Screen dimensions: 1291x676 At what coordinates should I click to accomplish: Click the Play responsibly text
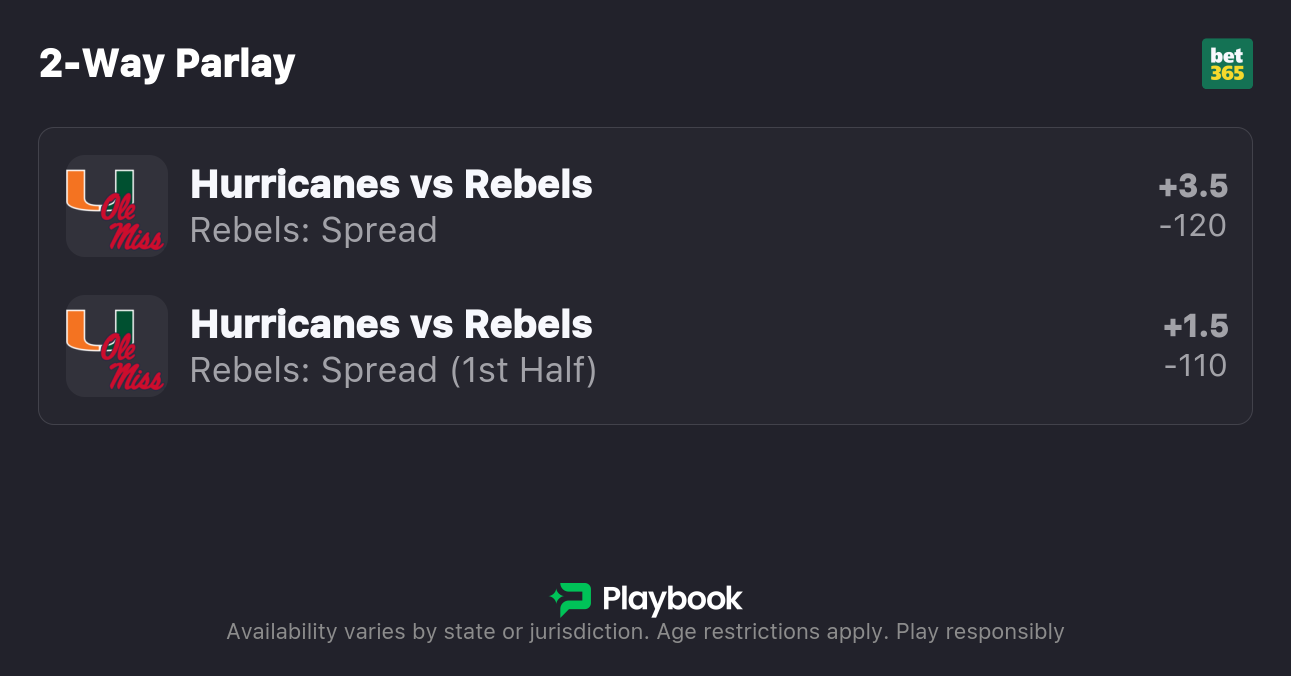pos(980,632)
